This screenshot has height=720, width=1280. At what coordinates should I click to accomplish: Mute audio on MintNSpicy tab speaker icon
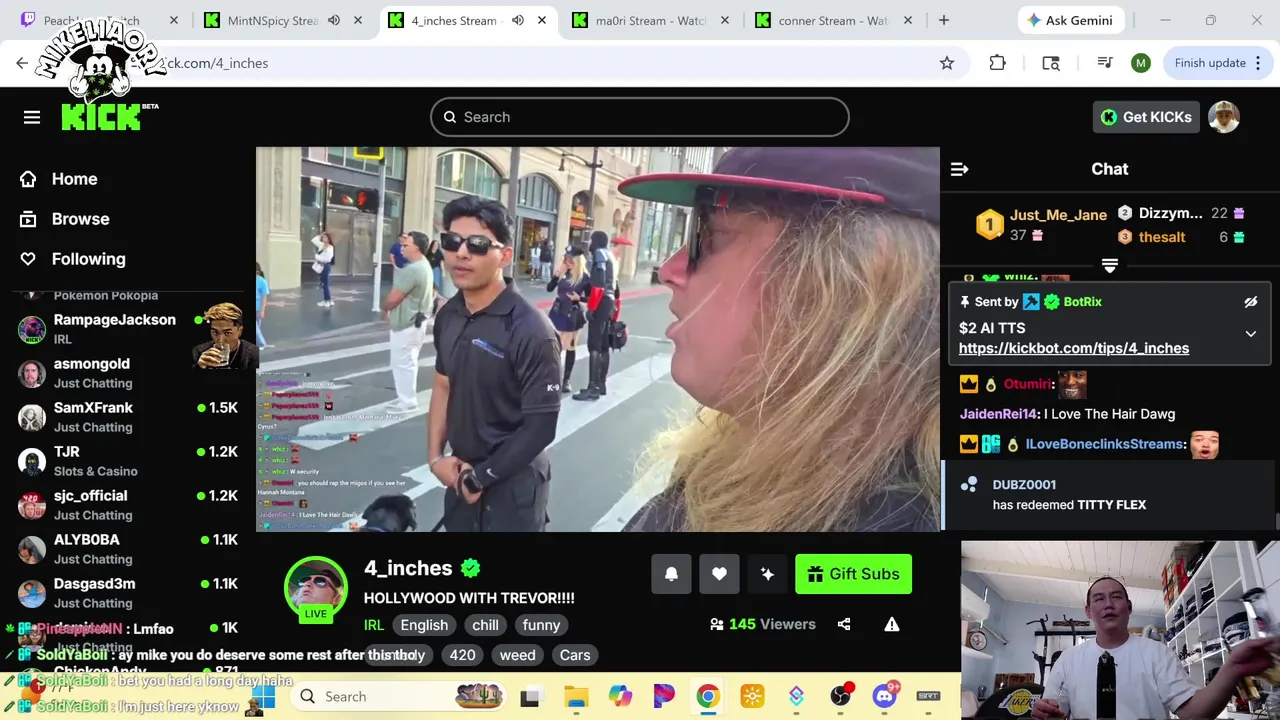coord(334,20)
